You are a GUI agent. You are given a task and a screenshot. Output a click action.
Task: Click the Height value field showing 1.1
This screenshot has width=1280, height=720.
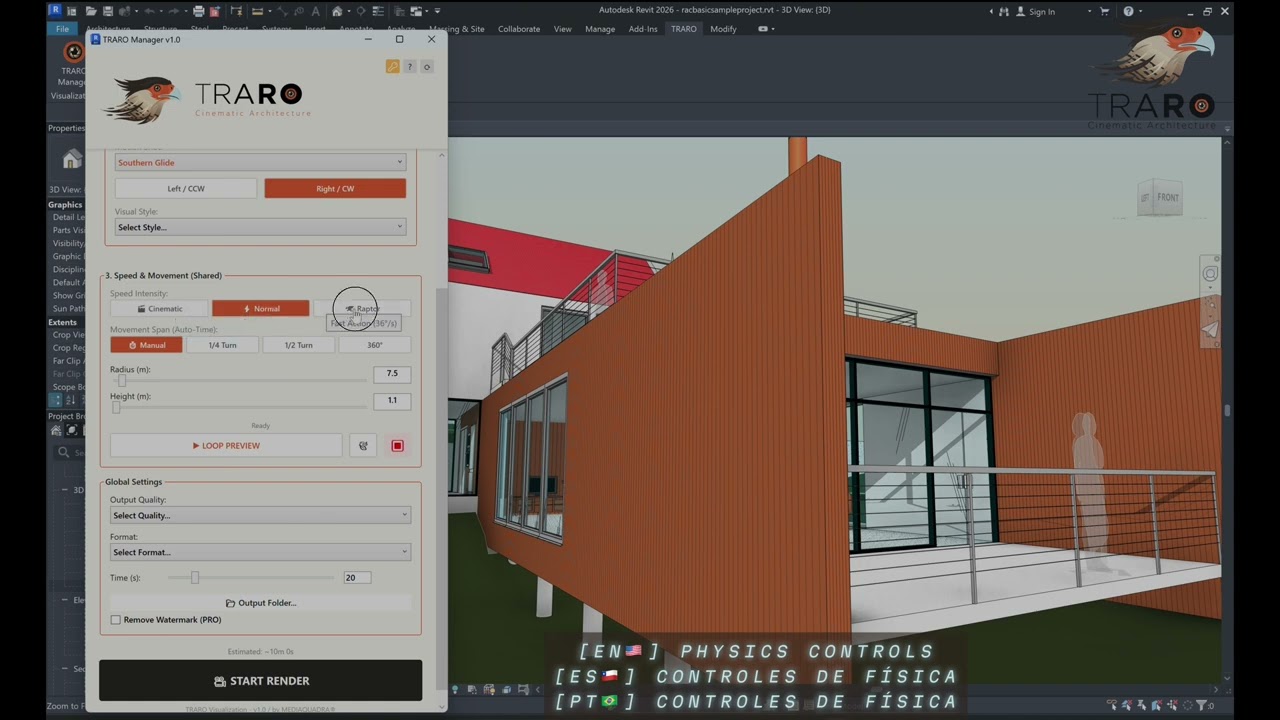tap(392, 400)
